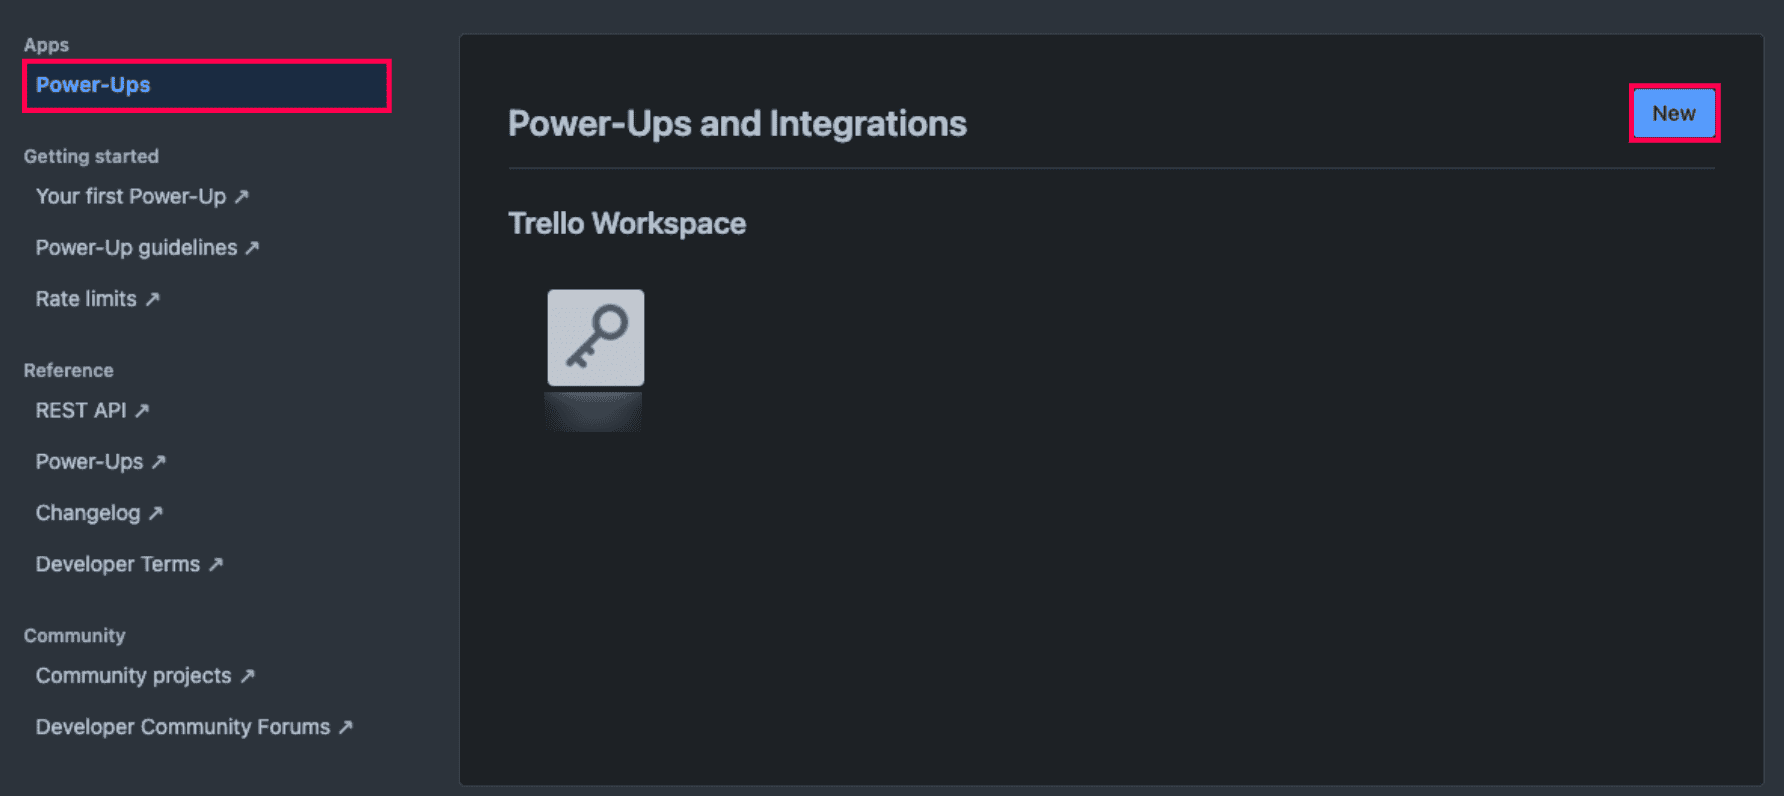Click the arrow icon beside Community projects
The height and width of the screenshot is (796, 1784).
coord(250,676)
